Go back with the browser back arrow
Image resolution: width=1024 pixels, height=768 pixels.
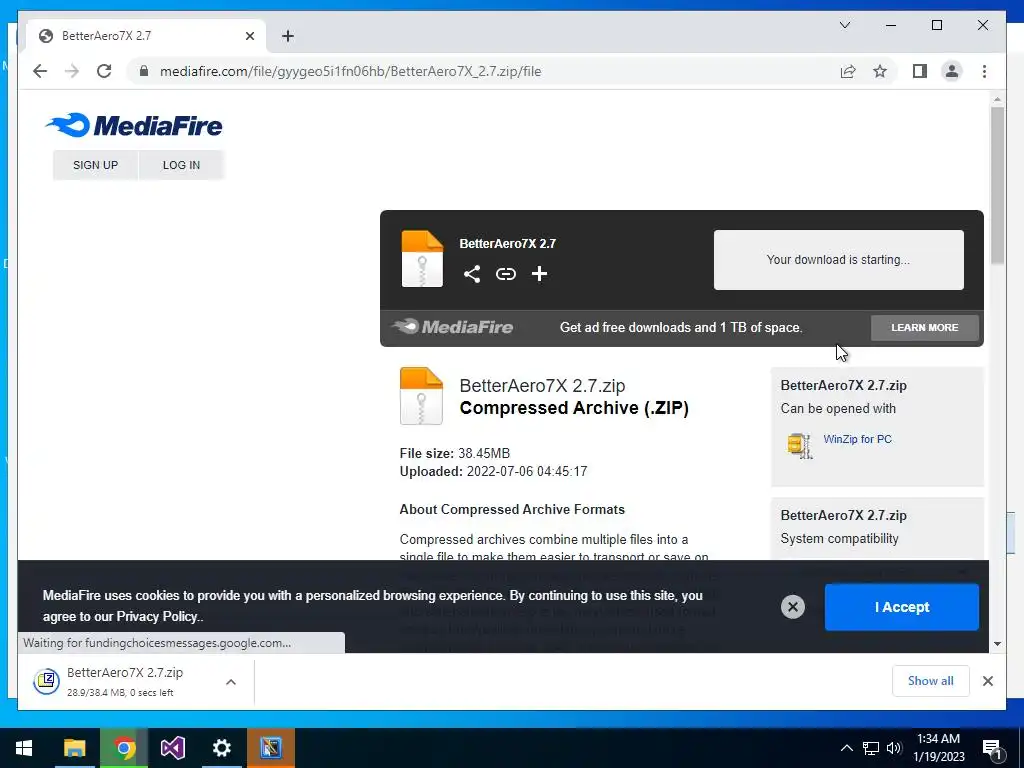pyautogui.click(x=40, y=71)
